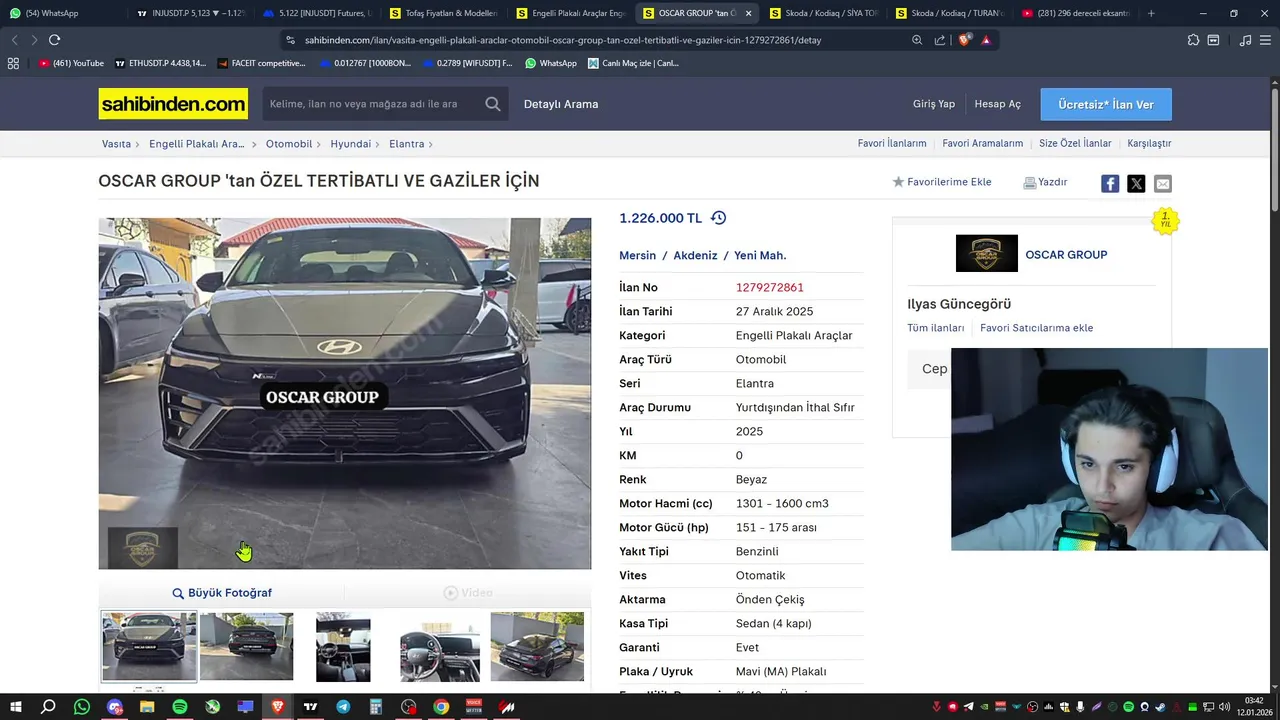This screenshot has width=1280, height=720.
Task: Open the YouTube bookmark
Action: tap(71, 63)
